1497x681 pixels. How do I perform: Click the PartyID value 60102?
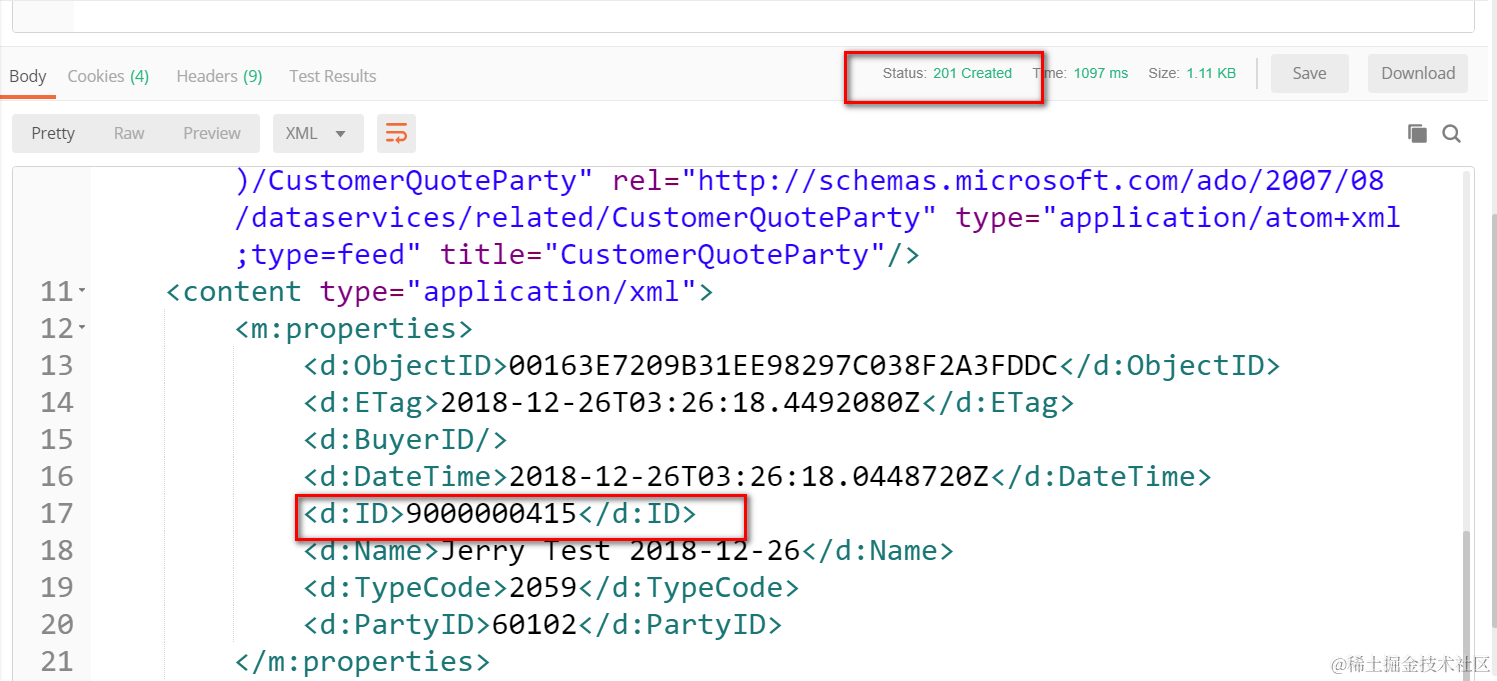[534, 624]
